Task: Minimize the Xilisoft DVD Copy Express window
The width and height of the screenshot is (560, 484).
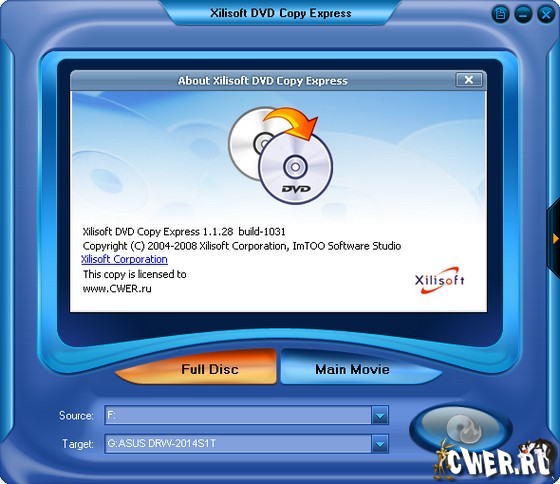Action: pos(523,15)
